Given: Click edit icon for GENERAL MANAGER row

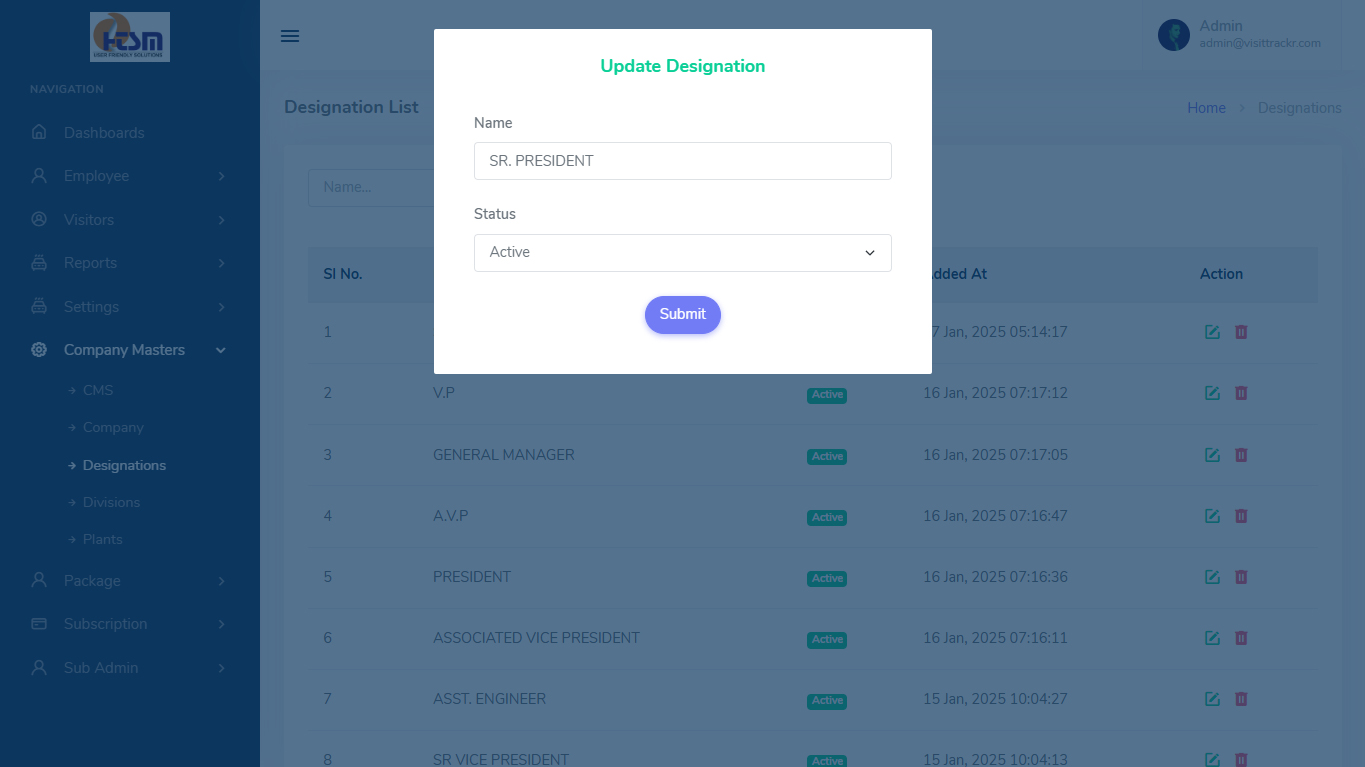Looking at the screenshot, I should [1212, 455].
